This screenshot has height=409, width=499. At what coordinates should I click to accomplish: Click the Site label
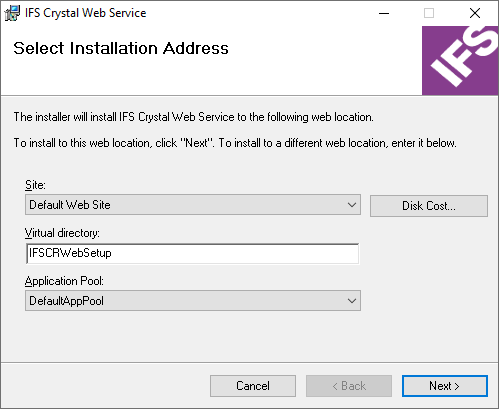(x=35, y=185)
